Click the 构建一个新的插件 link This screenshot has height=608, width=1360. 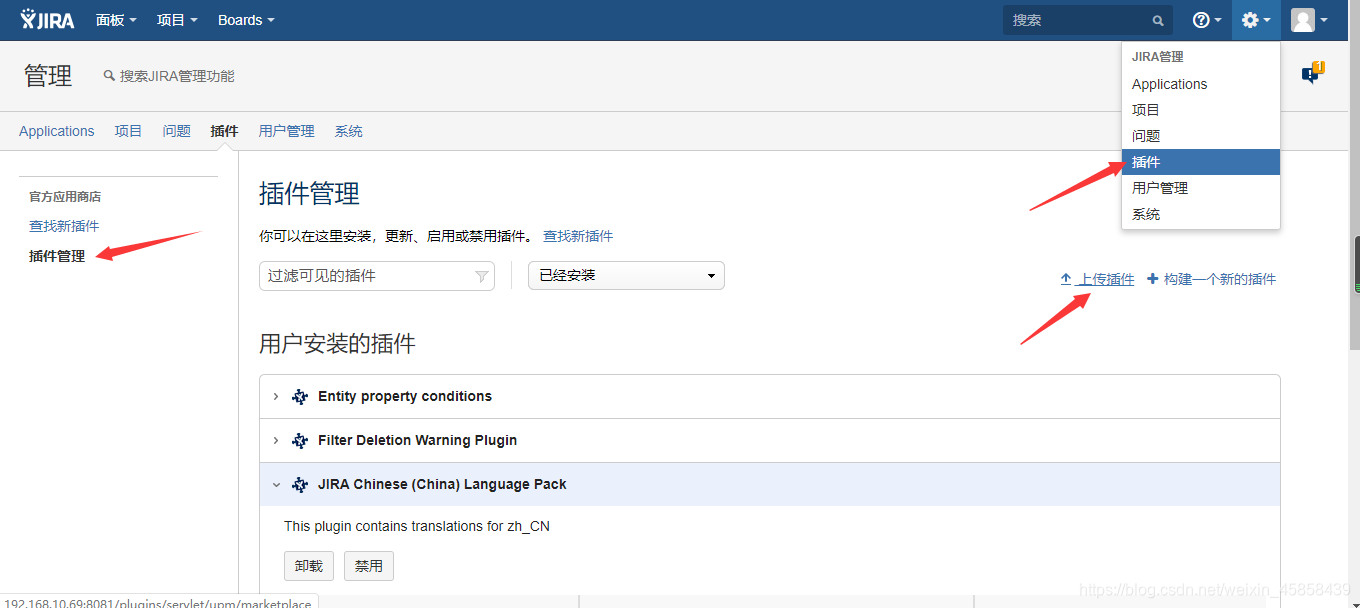pyautogui.click(x=1220, y=279)
